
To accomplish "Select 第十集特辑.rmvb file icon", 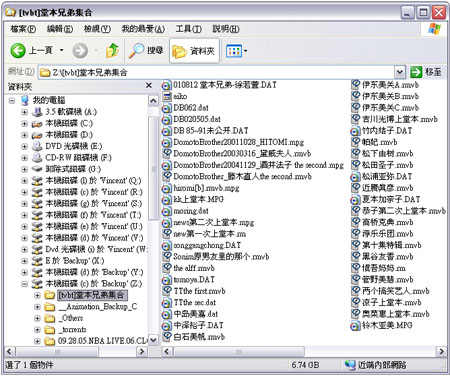I will [356, 245].
